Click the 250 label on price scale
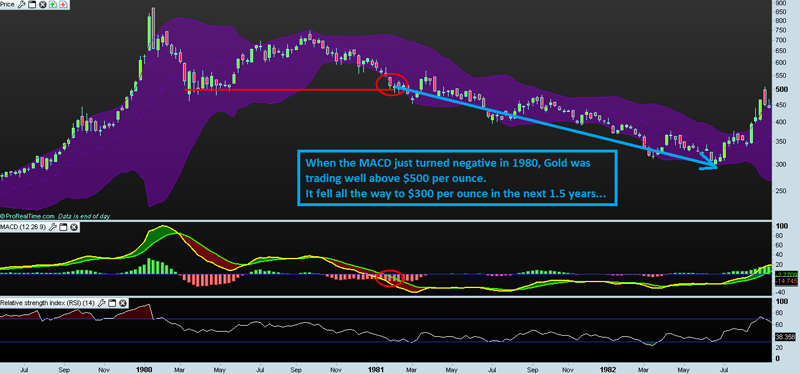800x374 pixels. click(x=781, y=191)
